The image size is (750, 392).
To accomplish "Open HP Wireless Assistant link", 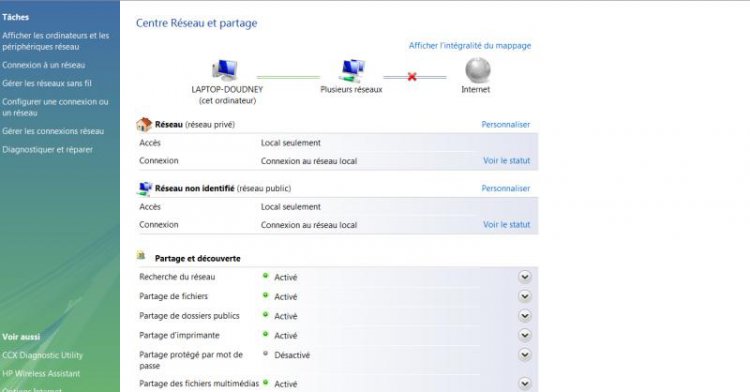I will 41,373.
